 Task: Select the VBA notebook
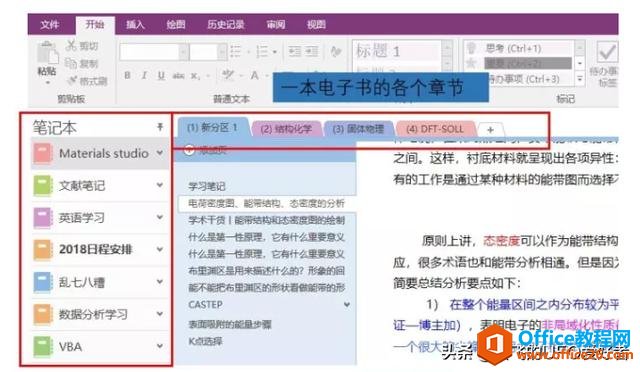tap(100, 346)
